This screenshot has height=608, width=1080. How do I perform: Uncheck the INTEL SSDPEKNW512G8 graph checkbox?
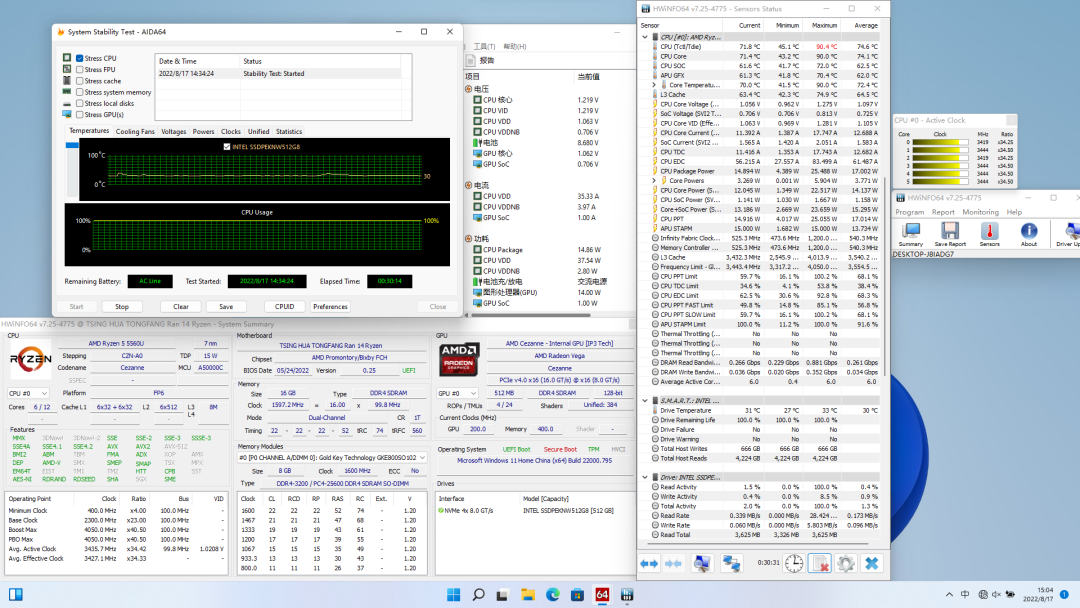click(x=227, y=146)
